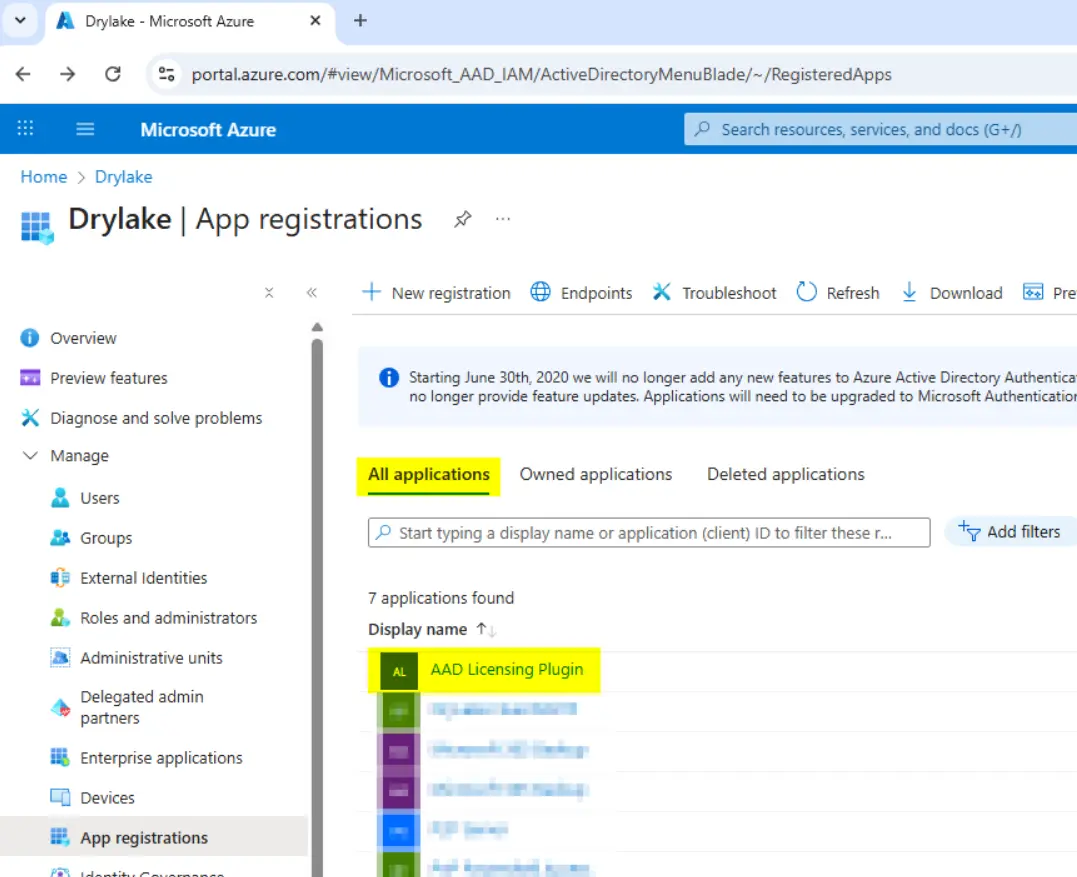Open the tab search dropdown in browser

(20, 20)
